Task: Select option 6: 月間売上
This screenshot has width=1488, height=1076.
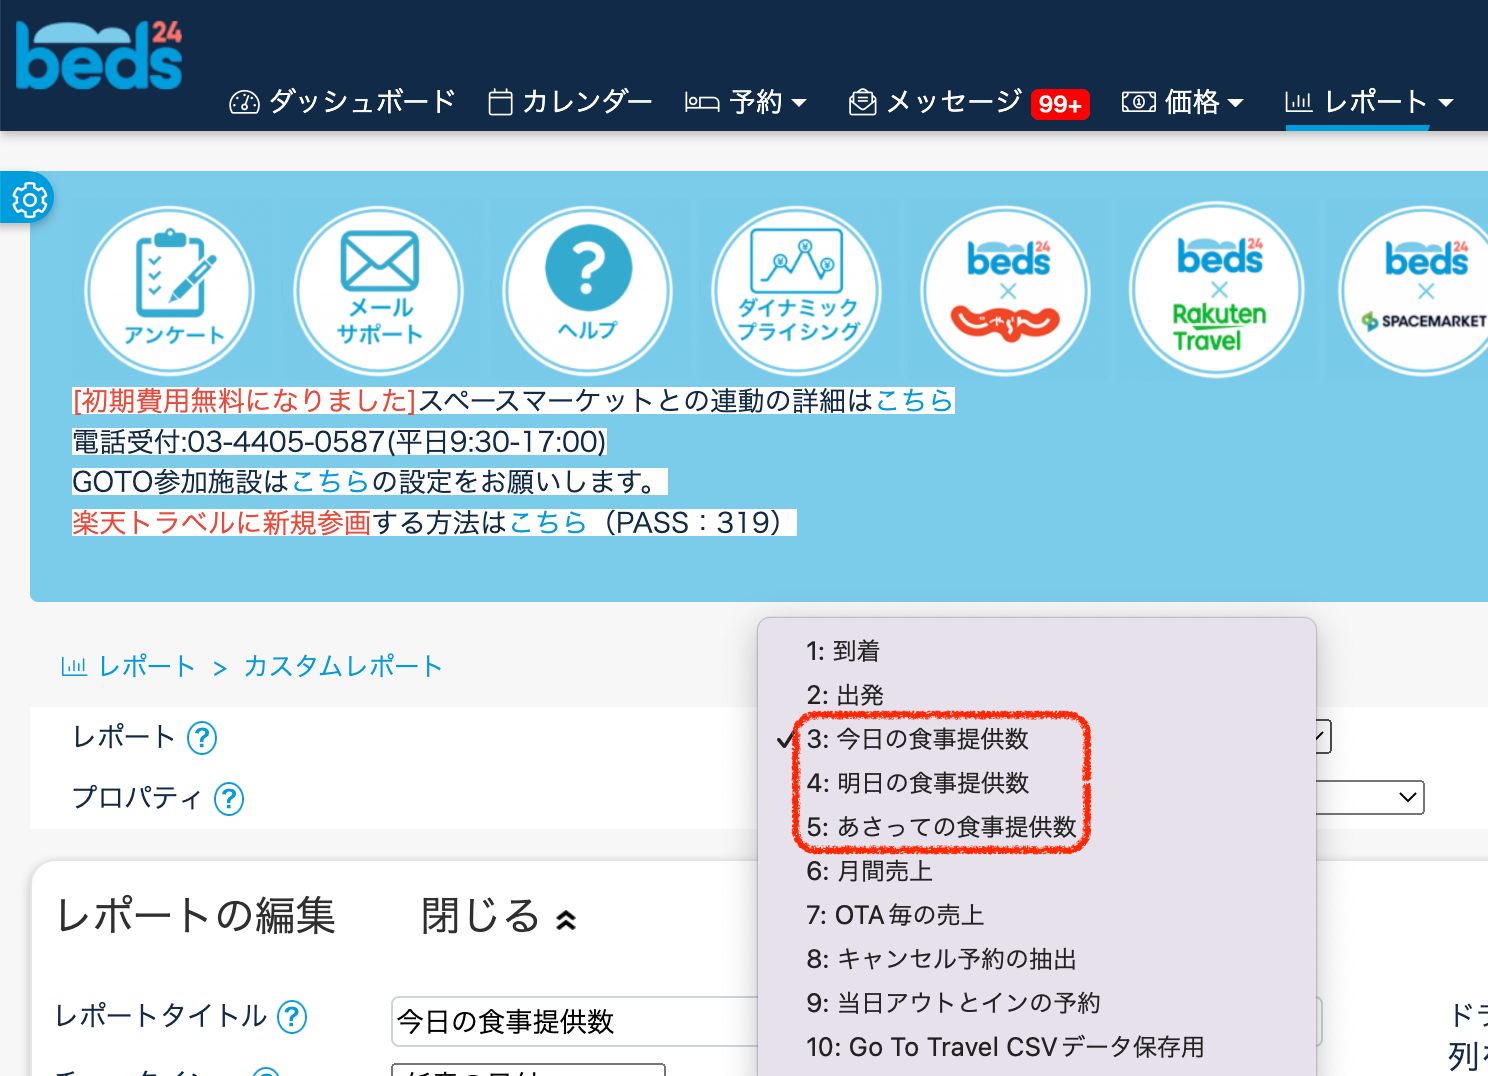Action: click(x=869, y=871)
